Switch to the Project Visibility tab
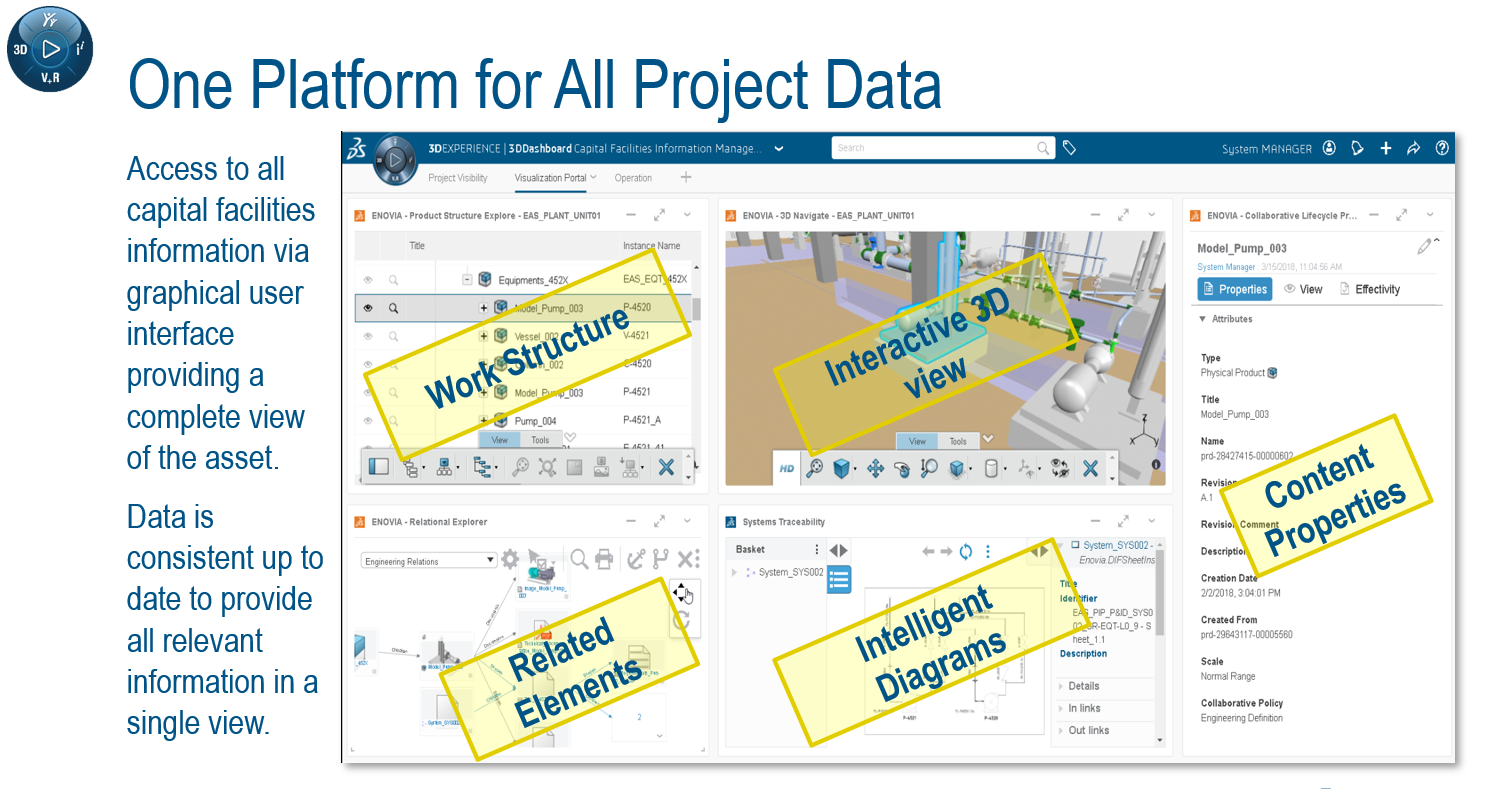1496x789 pixels. (458, 178)
